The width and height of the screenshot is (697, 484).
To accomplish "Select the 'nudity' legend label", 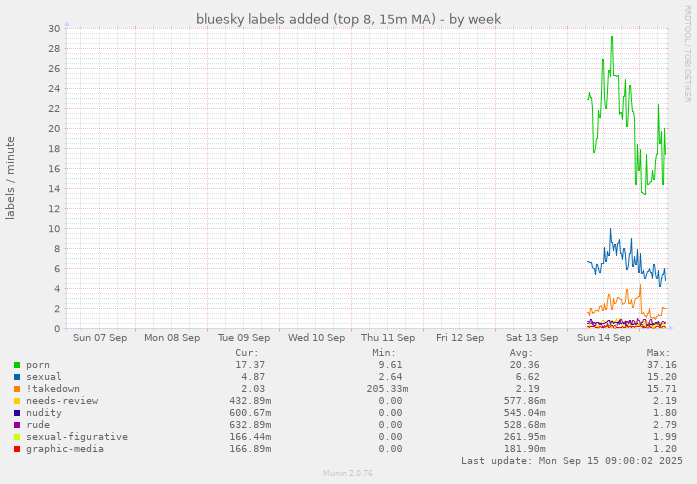I will [x=44, y=413].
